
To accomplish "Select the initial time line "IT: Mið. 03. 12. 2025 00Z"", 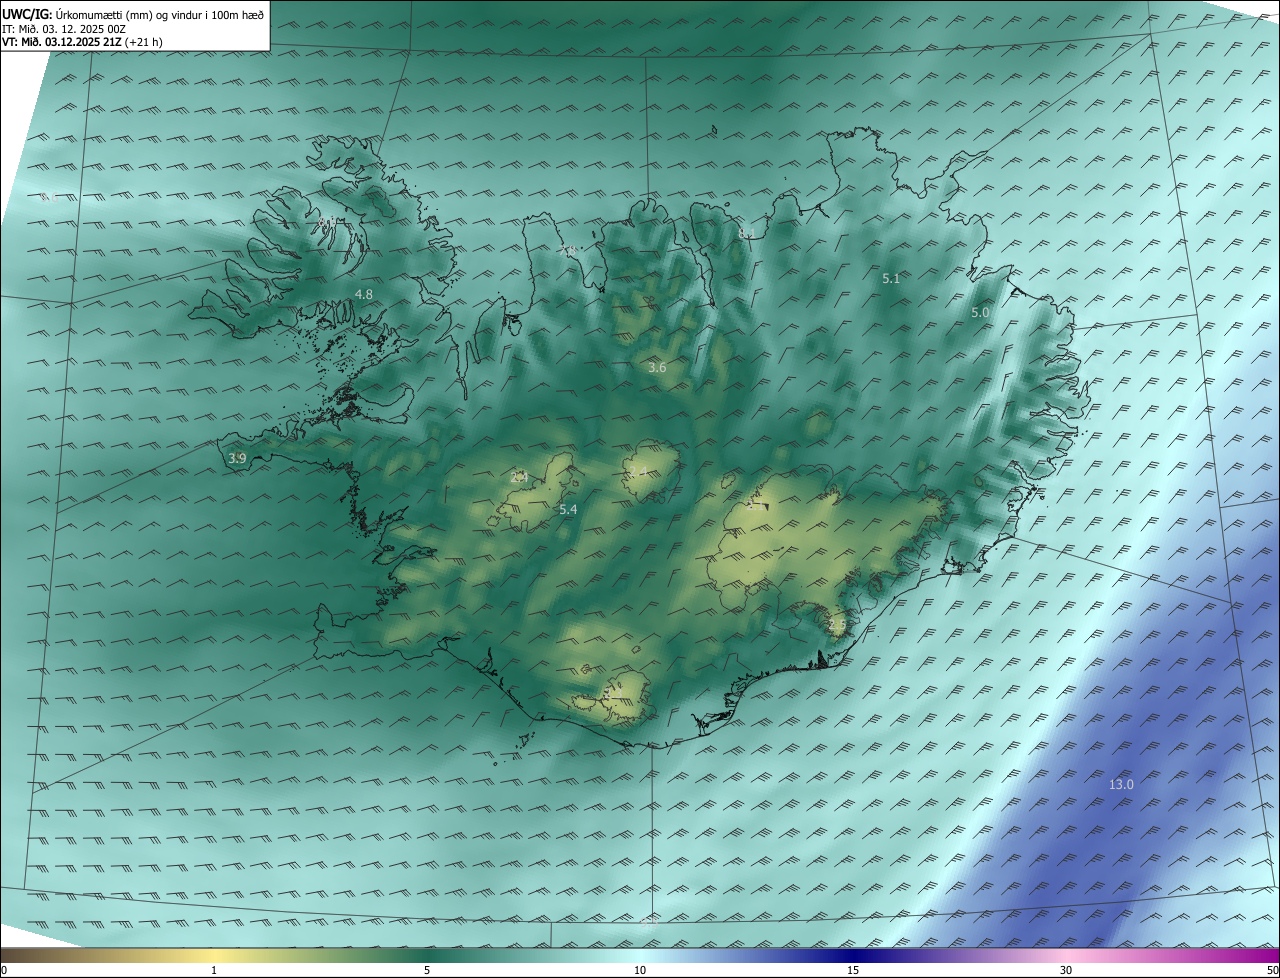I will coord(64,28).
